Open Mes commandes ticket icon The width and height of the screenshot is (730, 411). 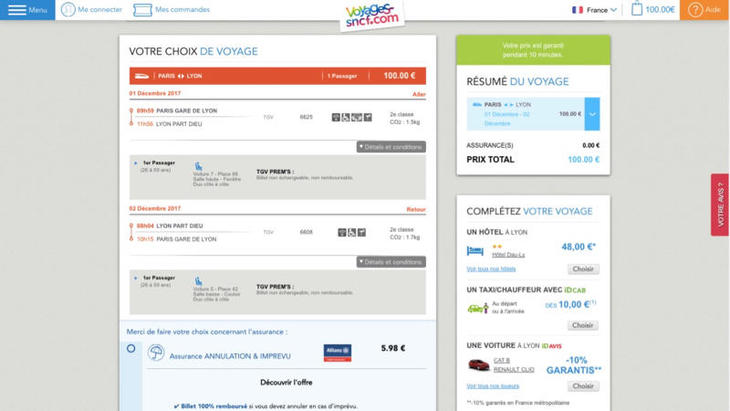(x=142, y=10)
